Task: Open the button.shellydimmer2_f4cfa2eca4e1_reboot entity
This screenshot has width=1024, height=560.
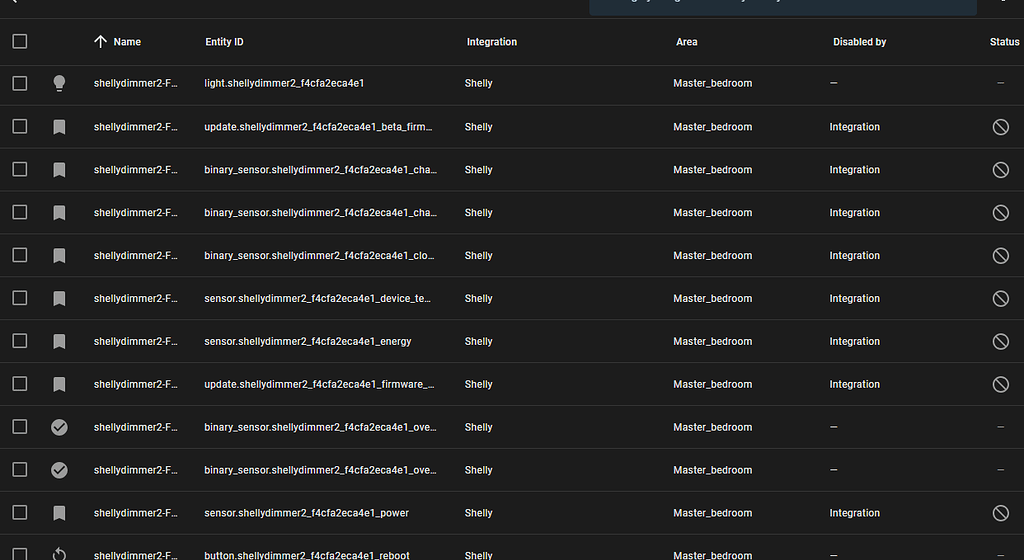Action: click(307, 555)
